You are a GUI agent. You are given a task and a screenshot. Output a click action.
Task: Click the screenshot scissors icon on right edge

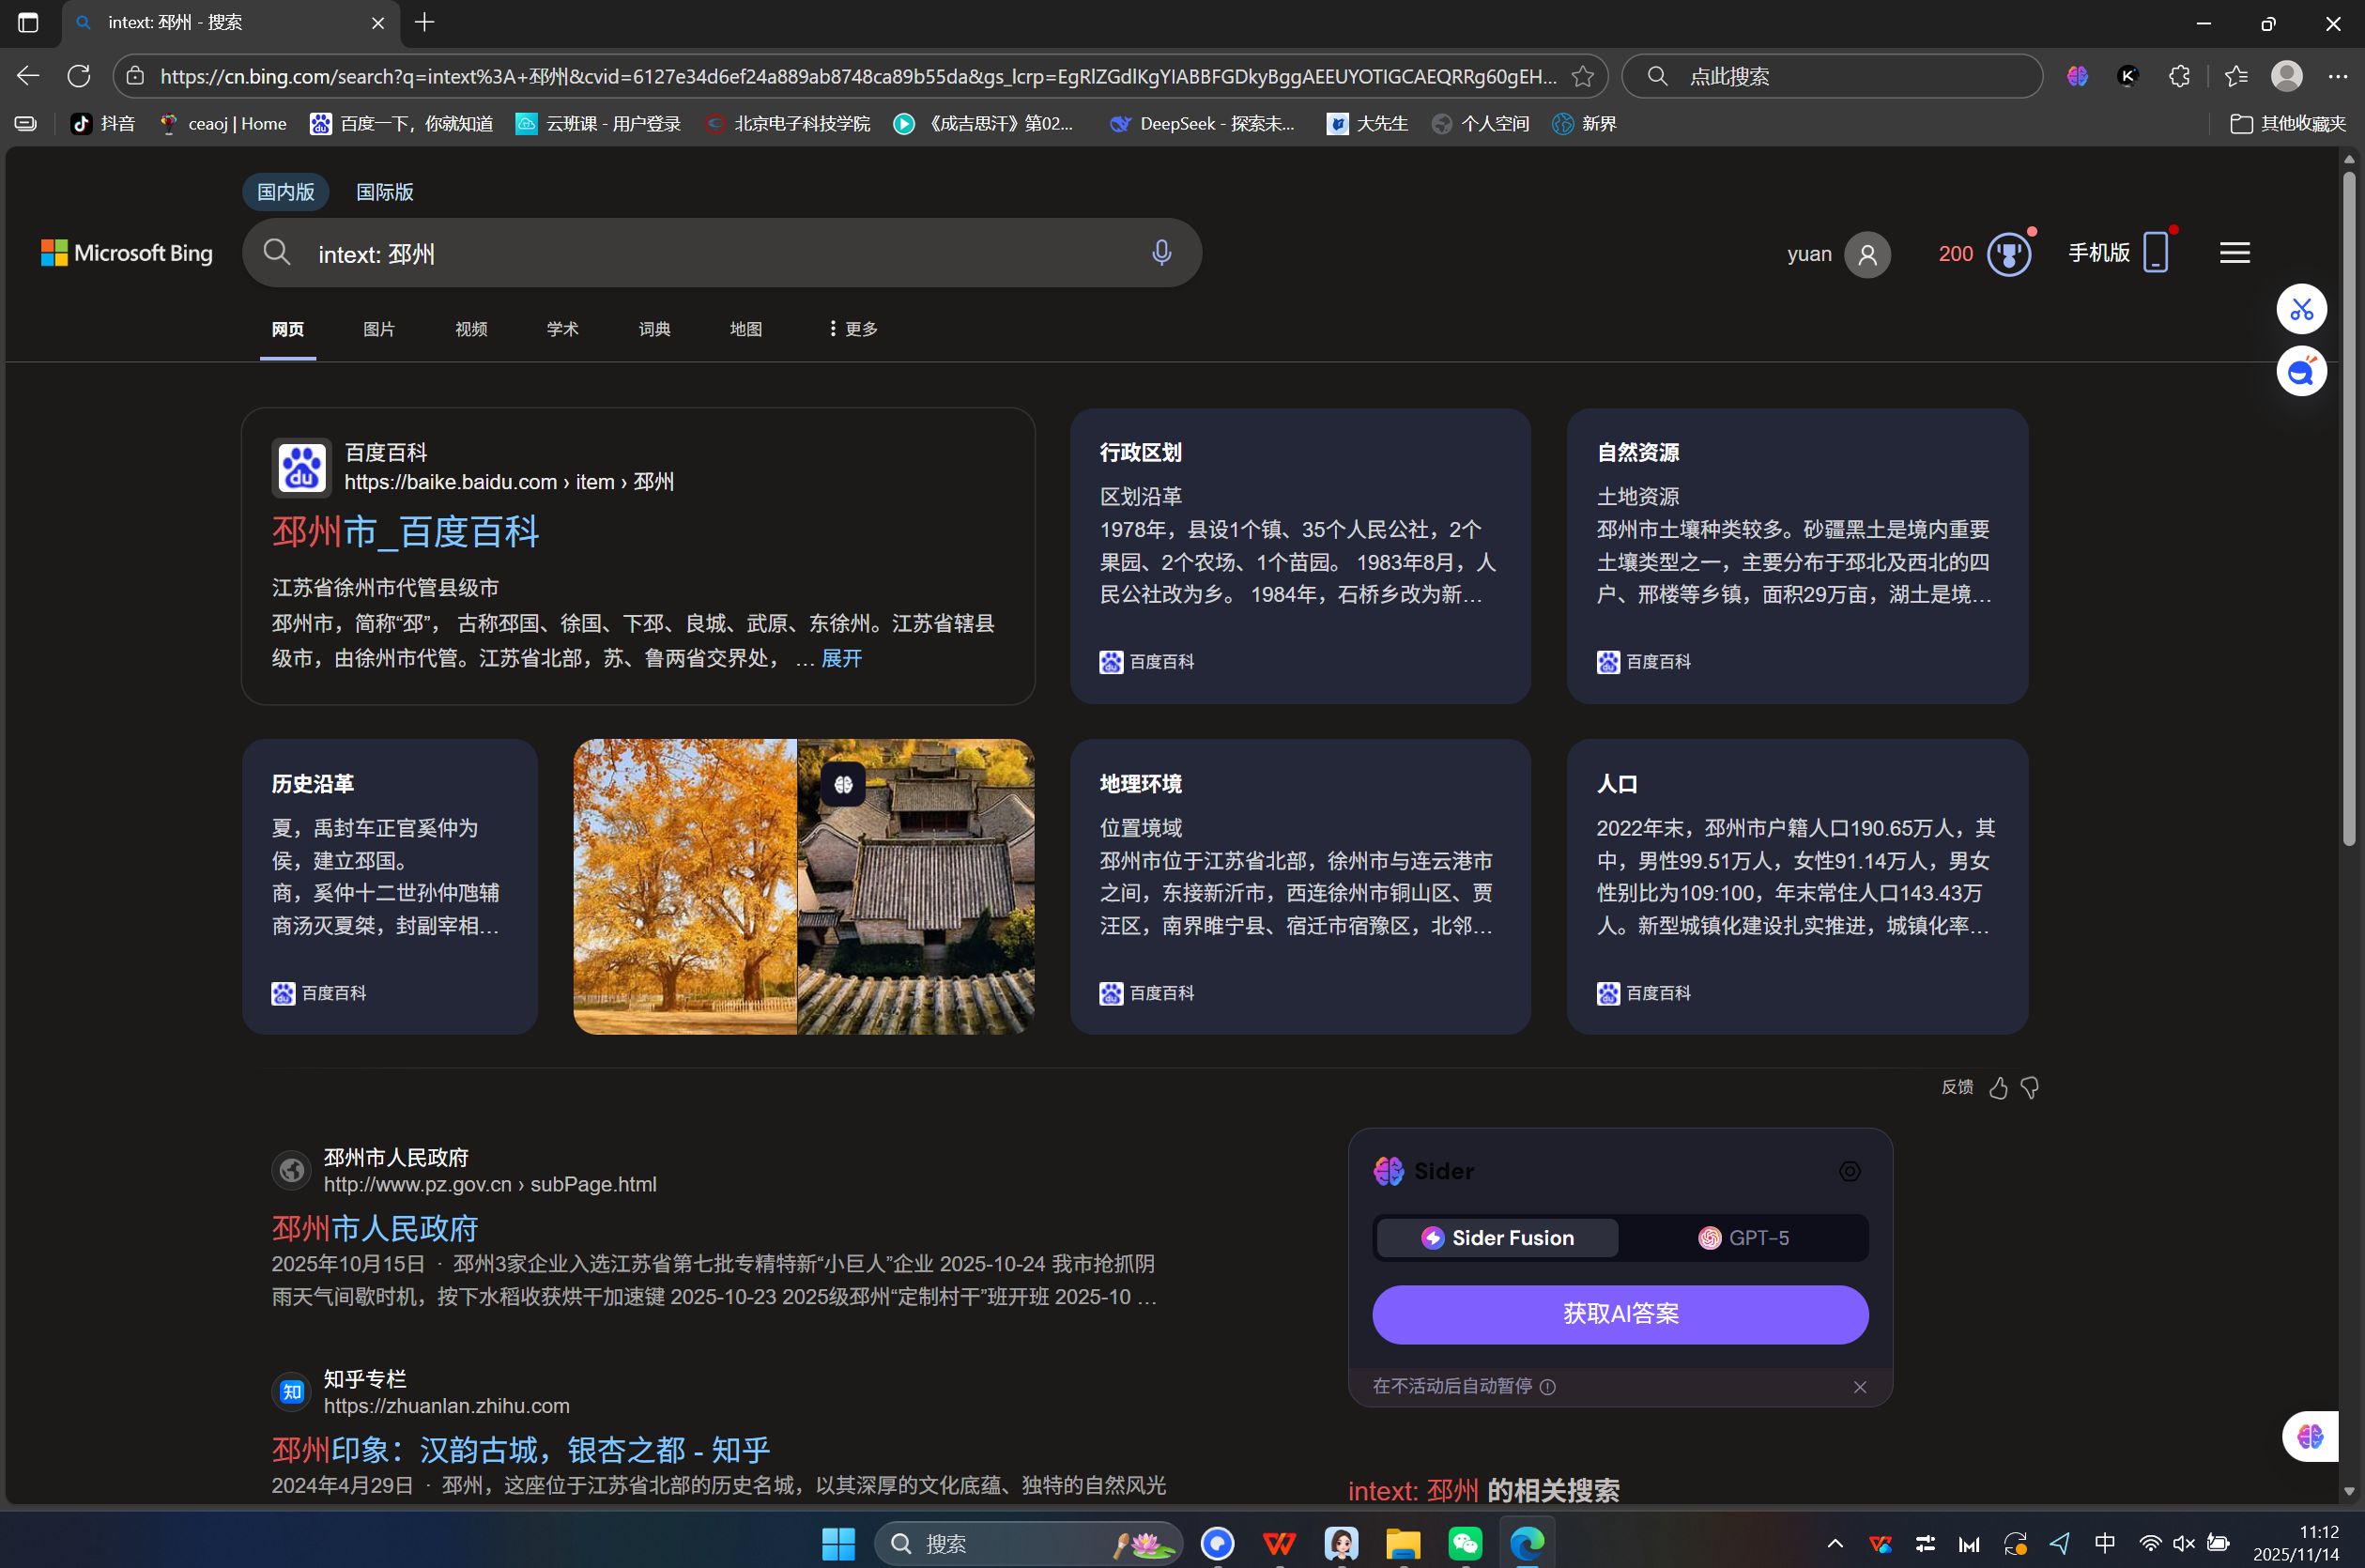point(2301,309)
